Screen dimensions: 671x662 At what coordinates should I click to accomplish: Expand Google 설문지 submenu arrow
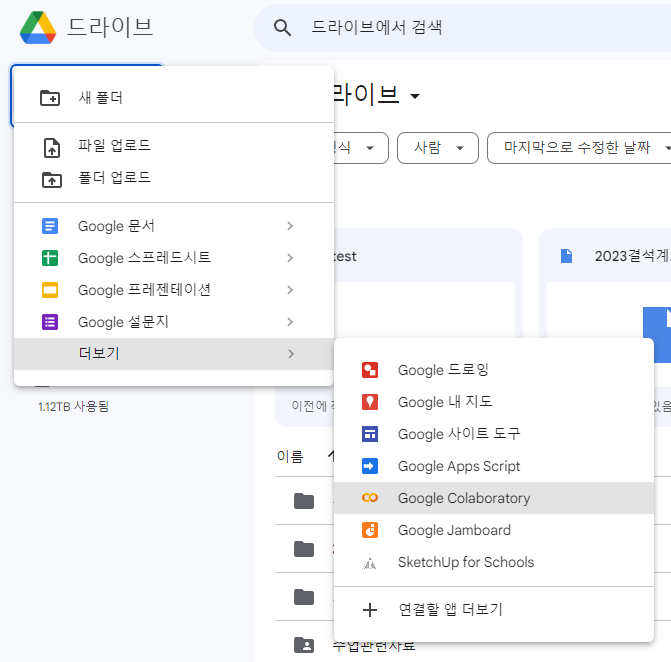point(290,322)
